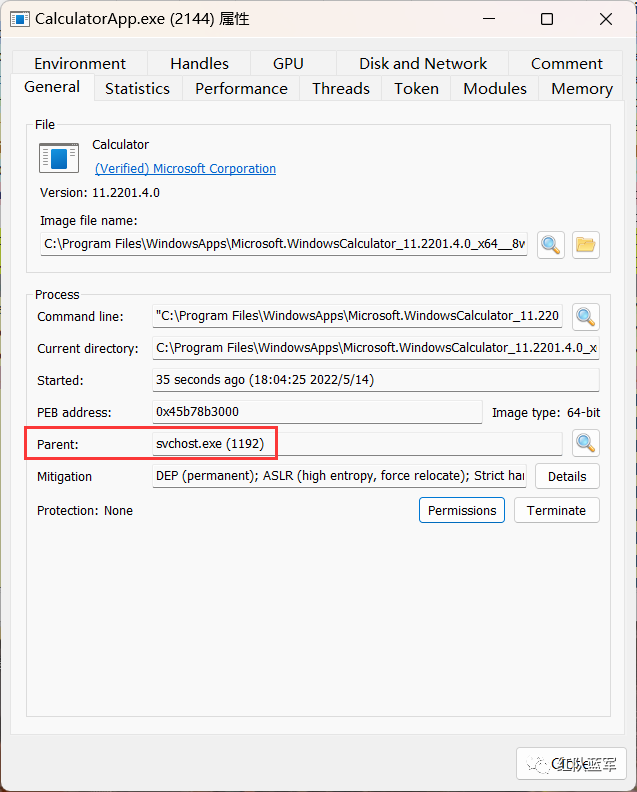Click the magnifier icon beside Parent process
Image resolution: width=637 pixels, height=792 pixels.
[x=586, y=443]
